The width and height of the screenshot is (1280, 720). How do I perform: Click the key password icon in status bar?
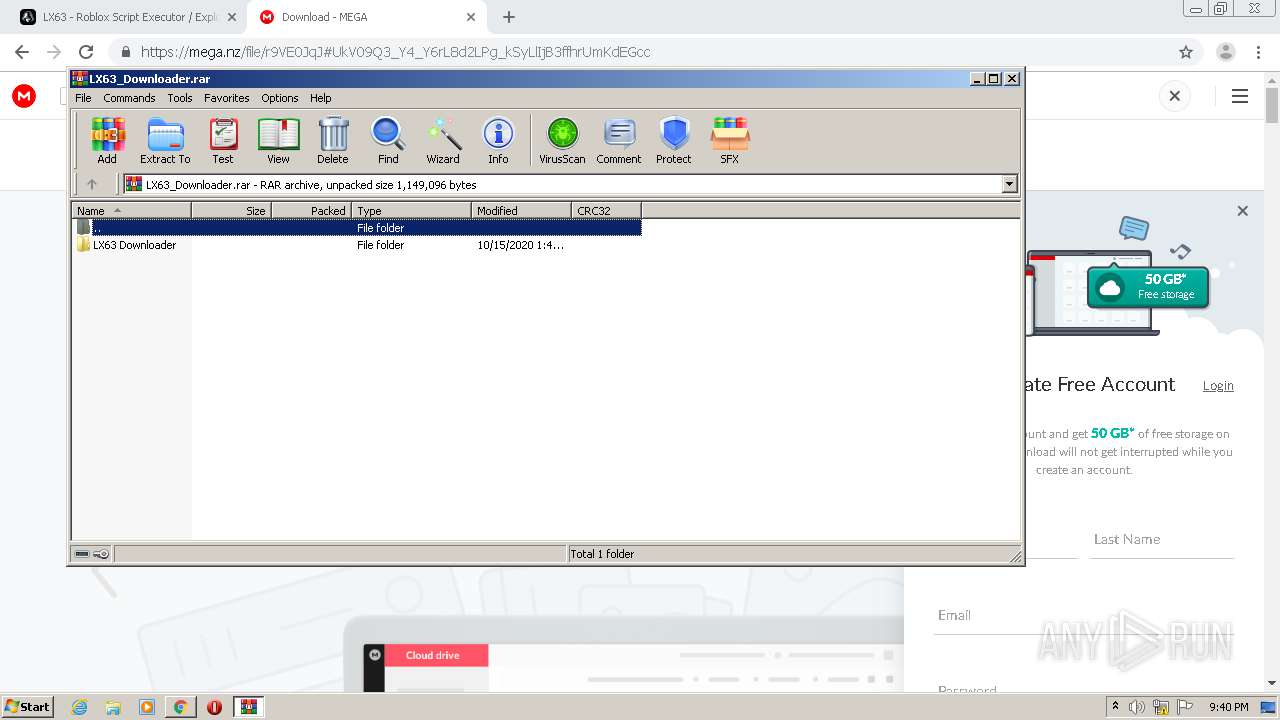[x=101, y=554]
